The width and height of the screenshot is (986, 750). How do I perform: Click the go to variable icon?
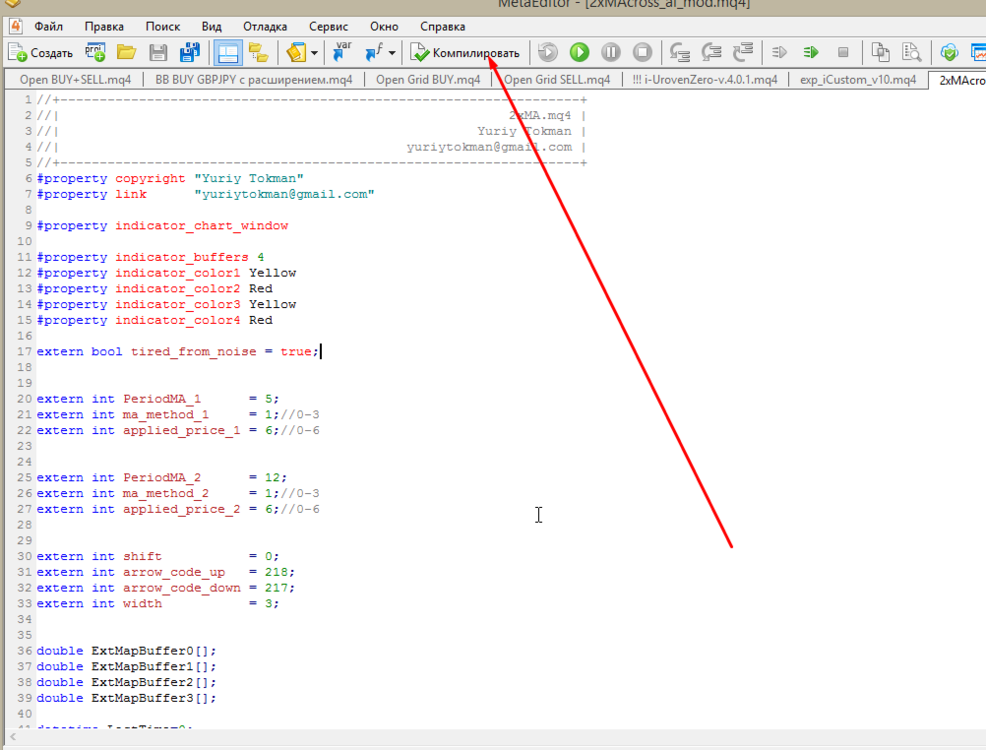341,53
